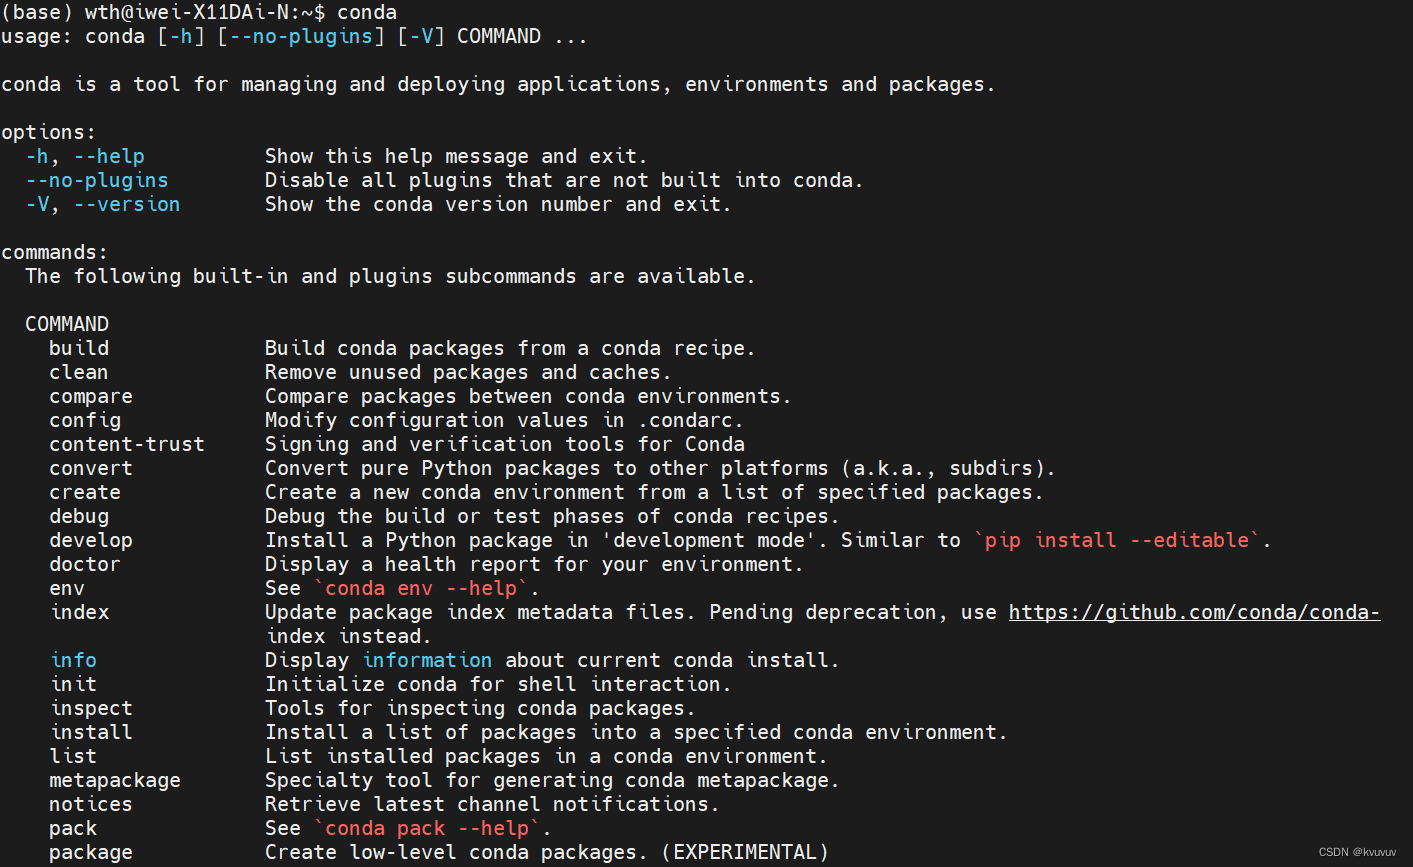
Task: Click the shell prompt line with 'conda'
Action: [x=199, y=13]
